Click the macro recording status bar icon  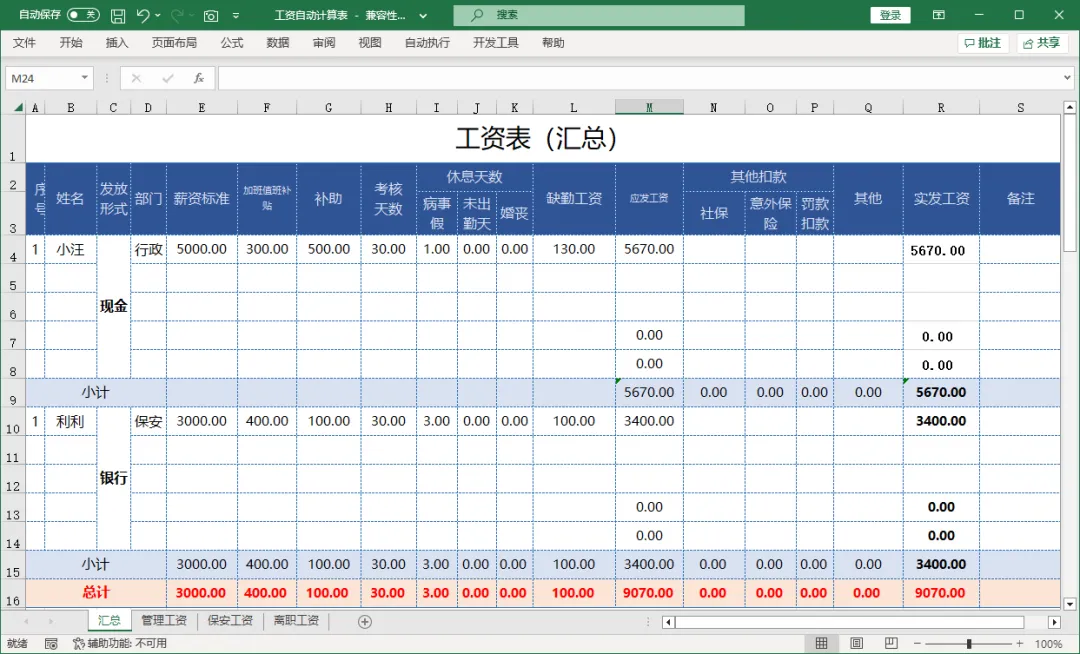click(x=51, y=644)
